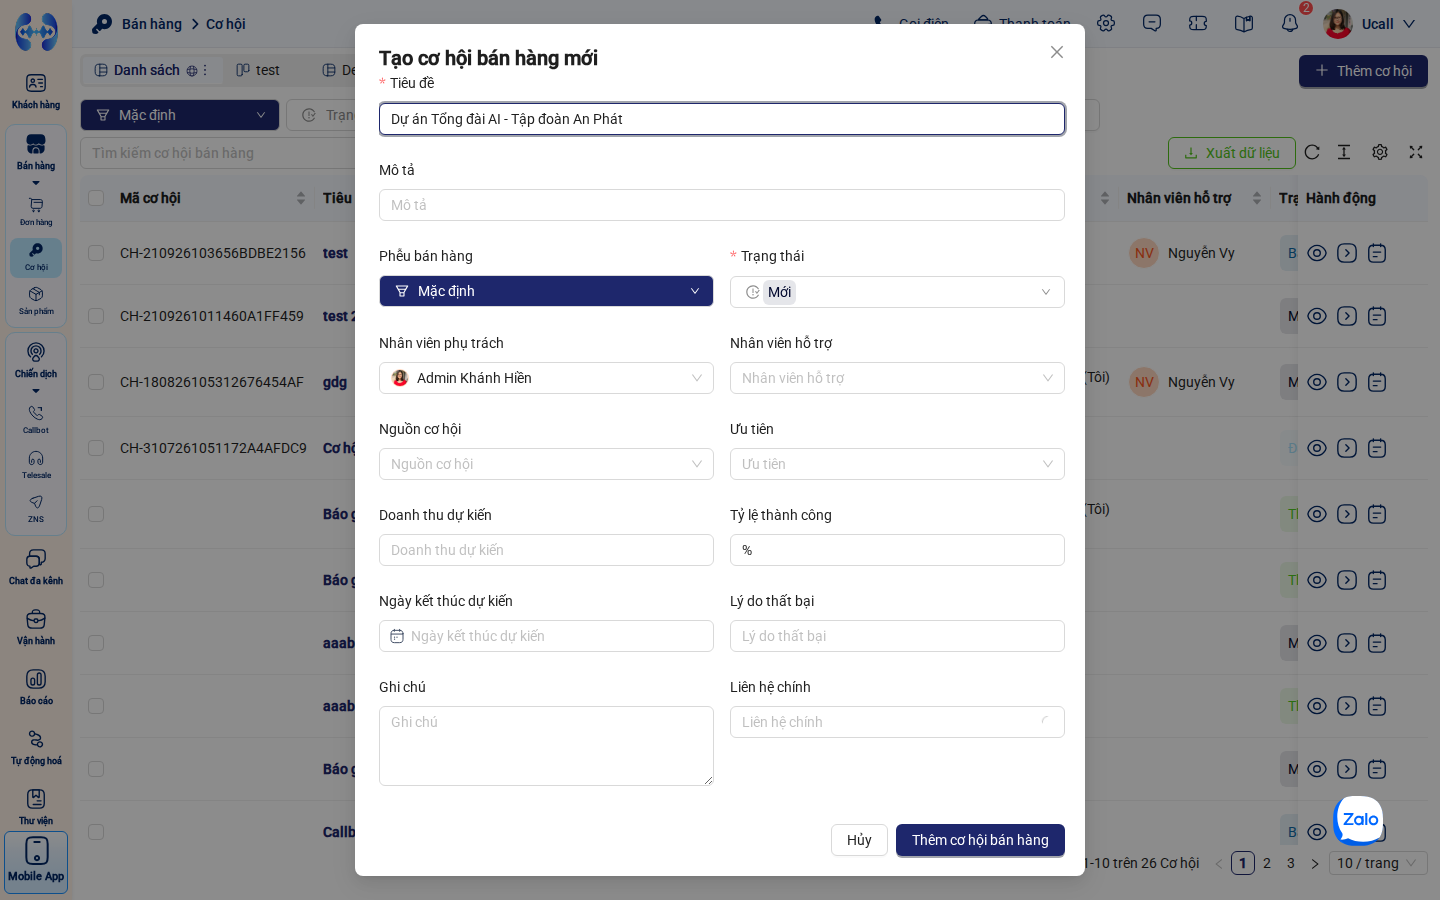Open Trạng thái dropdown showing Mới
Viewport: 1440px width, 900px height.
[x=897, y=292]
